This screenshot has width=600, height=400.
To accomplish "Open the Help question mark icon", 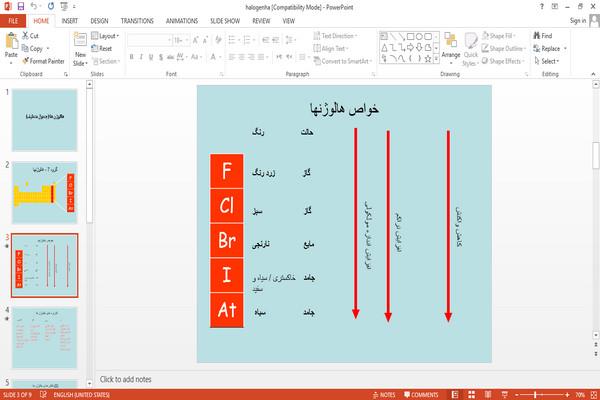I will tap(541, 7).
